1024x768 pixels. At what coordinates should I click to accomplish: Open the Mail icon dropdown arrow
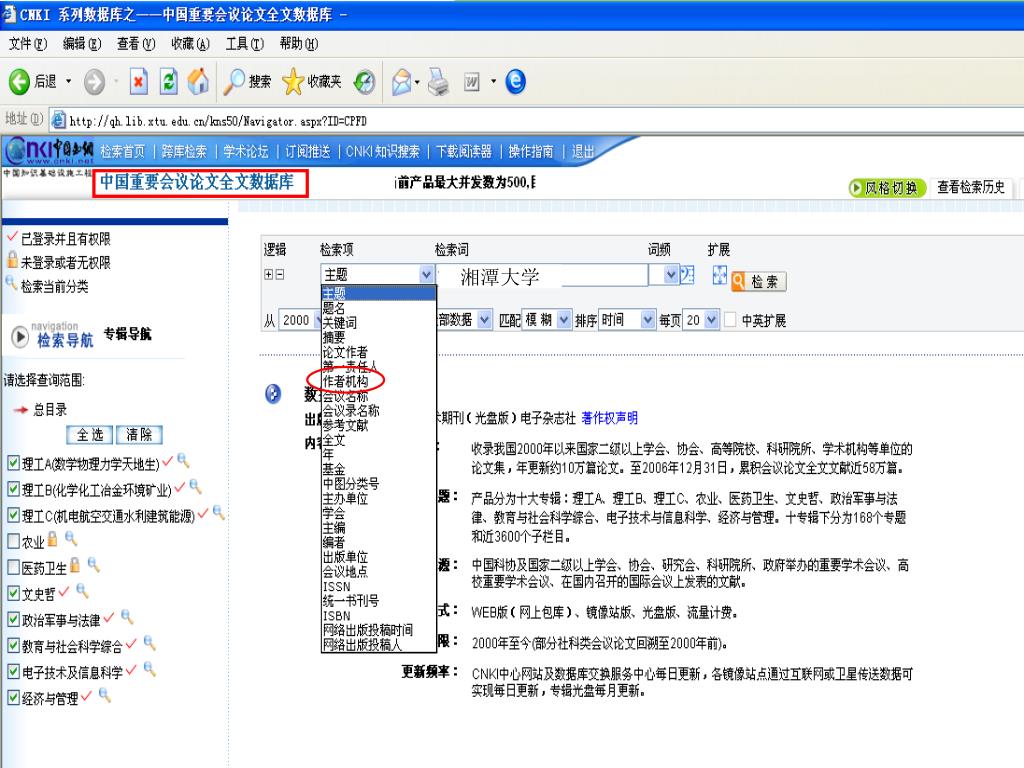tap(417, 82)
